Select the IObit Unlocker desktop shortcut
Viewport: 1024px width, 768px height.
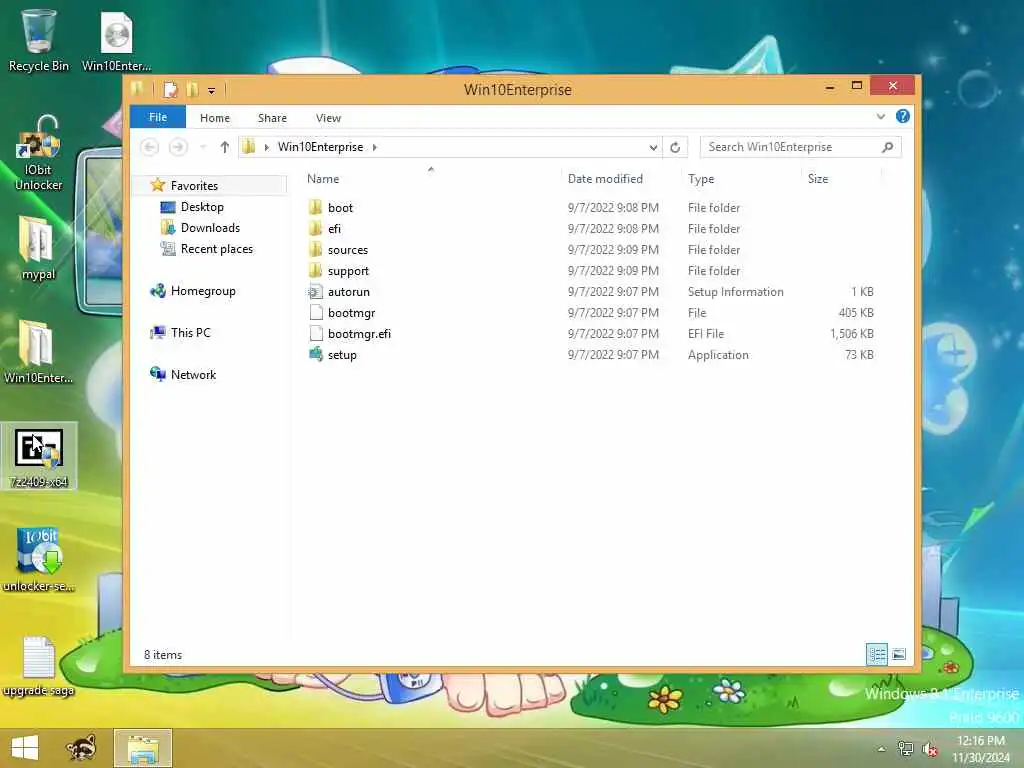38,154
